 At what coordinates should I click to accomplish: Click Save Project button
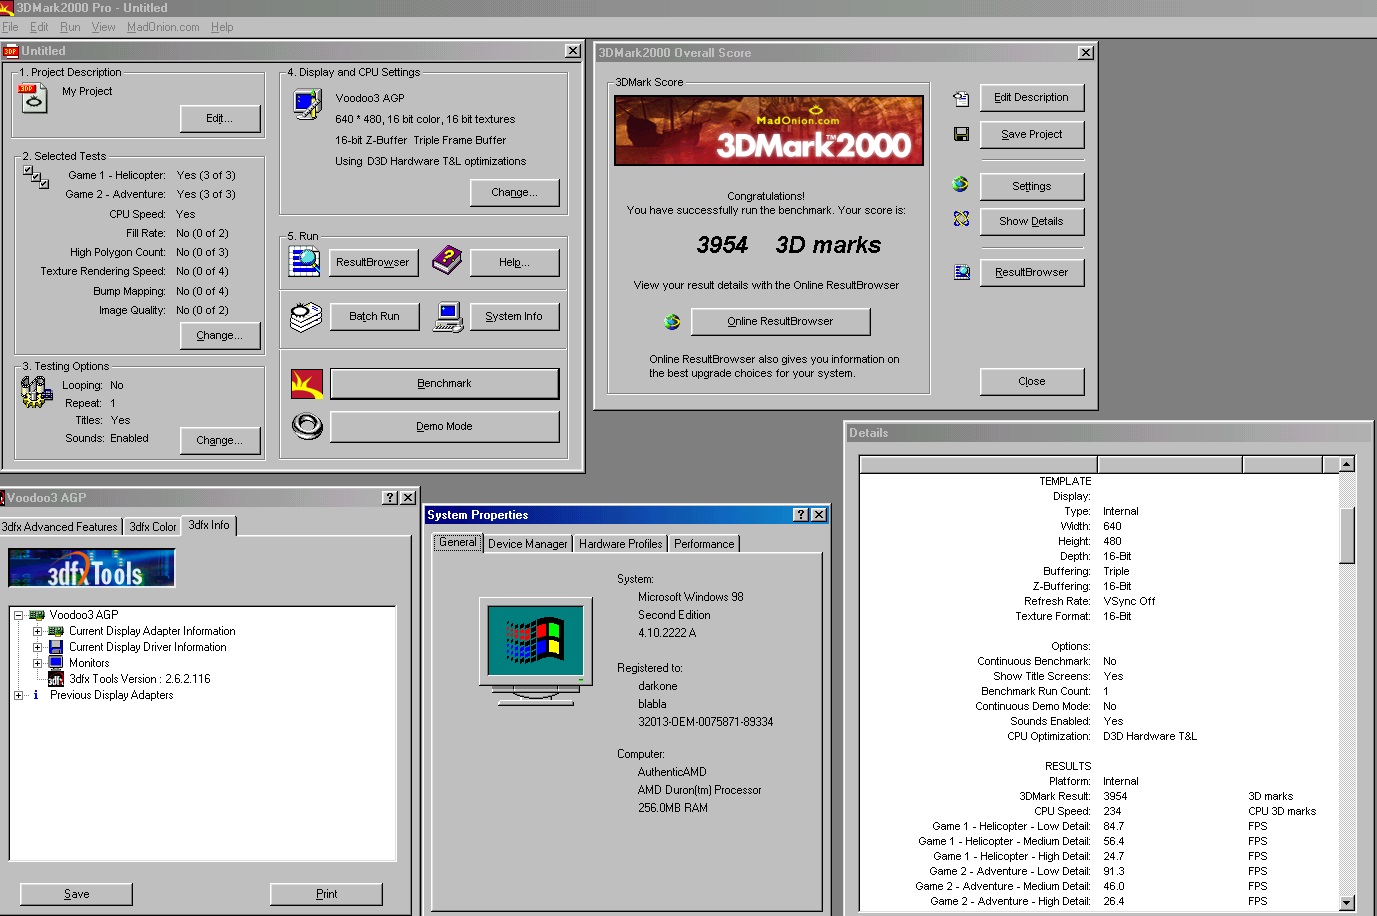[x=1032, y=134]
